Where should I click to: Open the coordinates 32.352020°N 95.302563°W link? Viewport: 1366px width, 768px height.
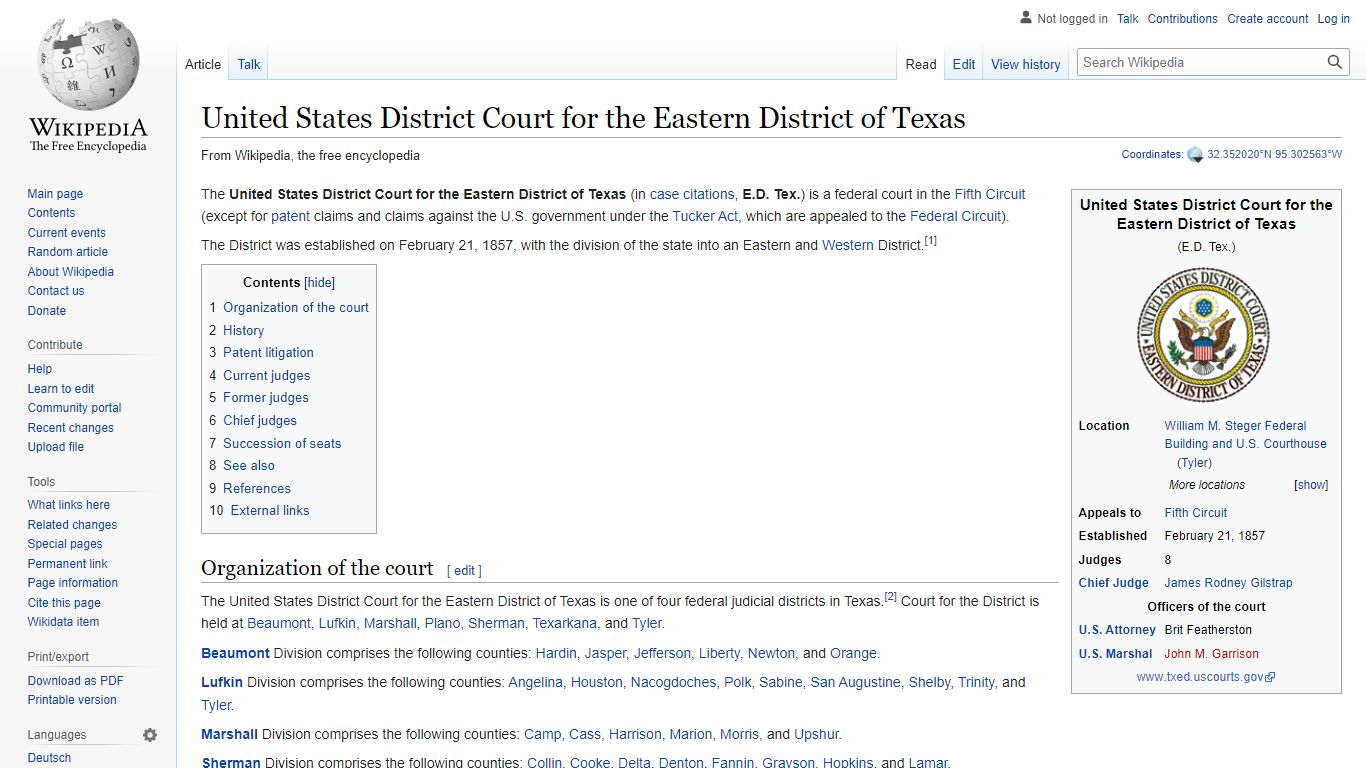coord(1274,155)
